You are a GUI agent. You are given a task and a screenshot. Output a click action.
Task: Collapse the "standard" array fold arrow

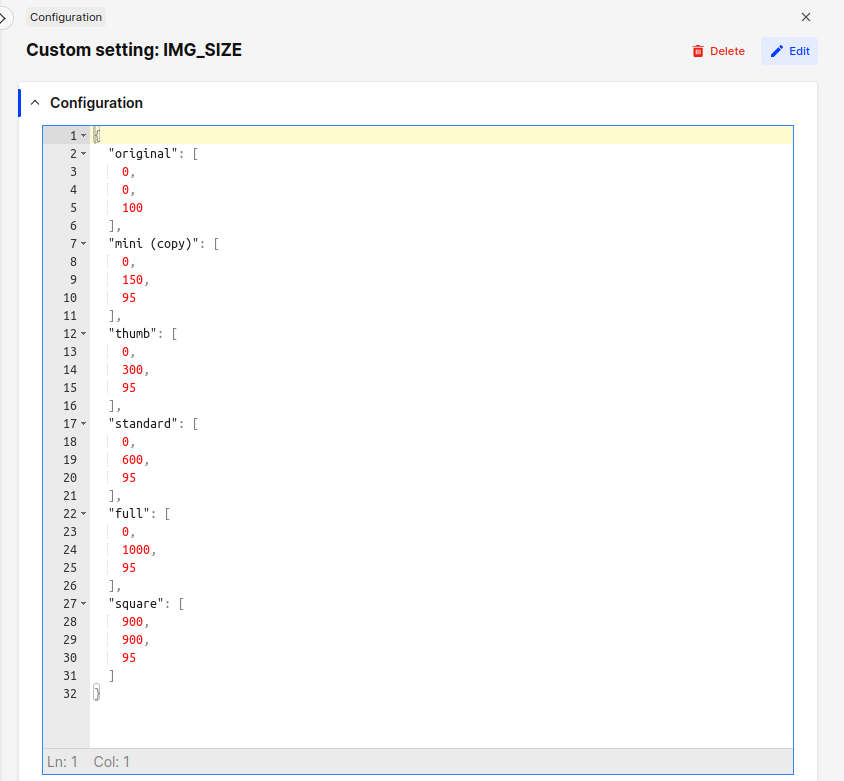[83, 424]
